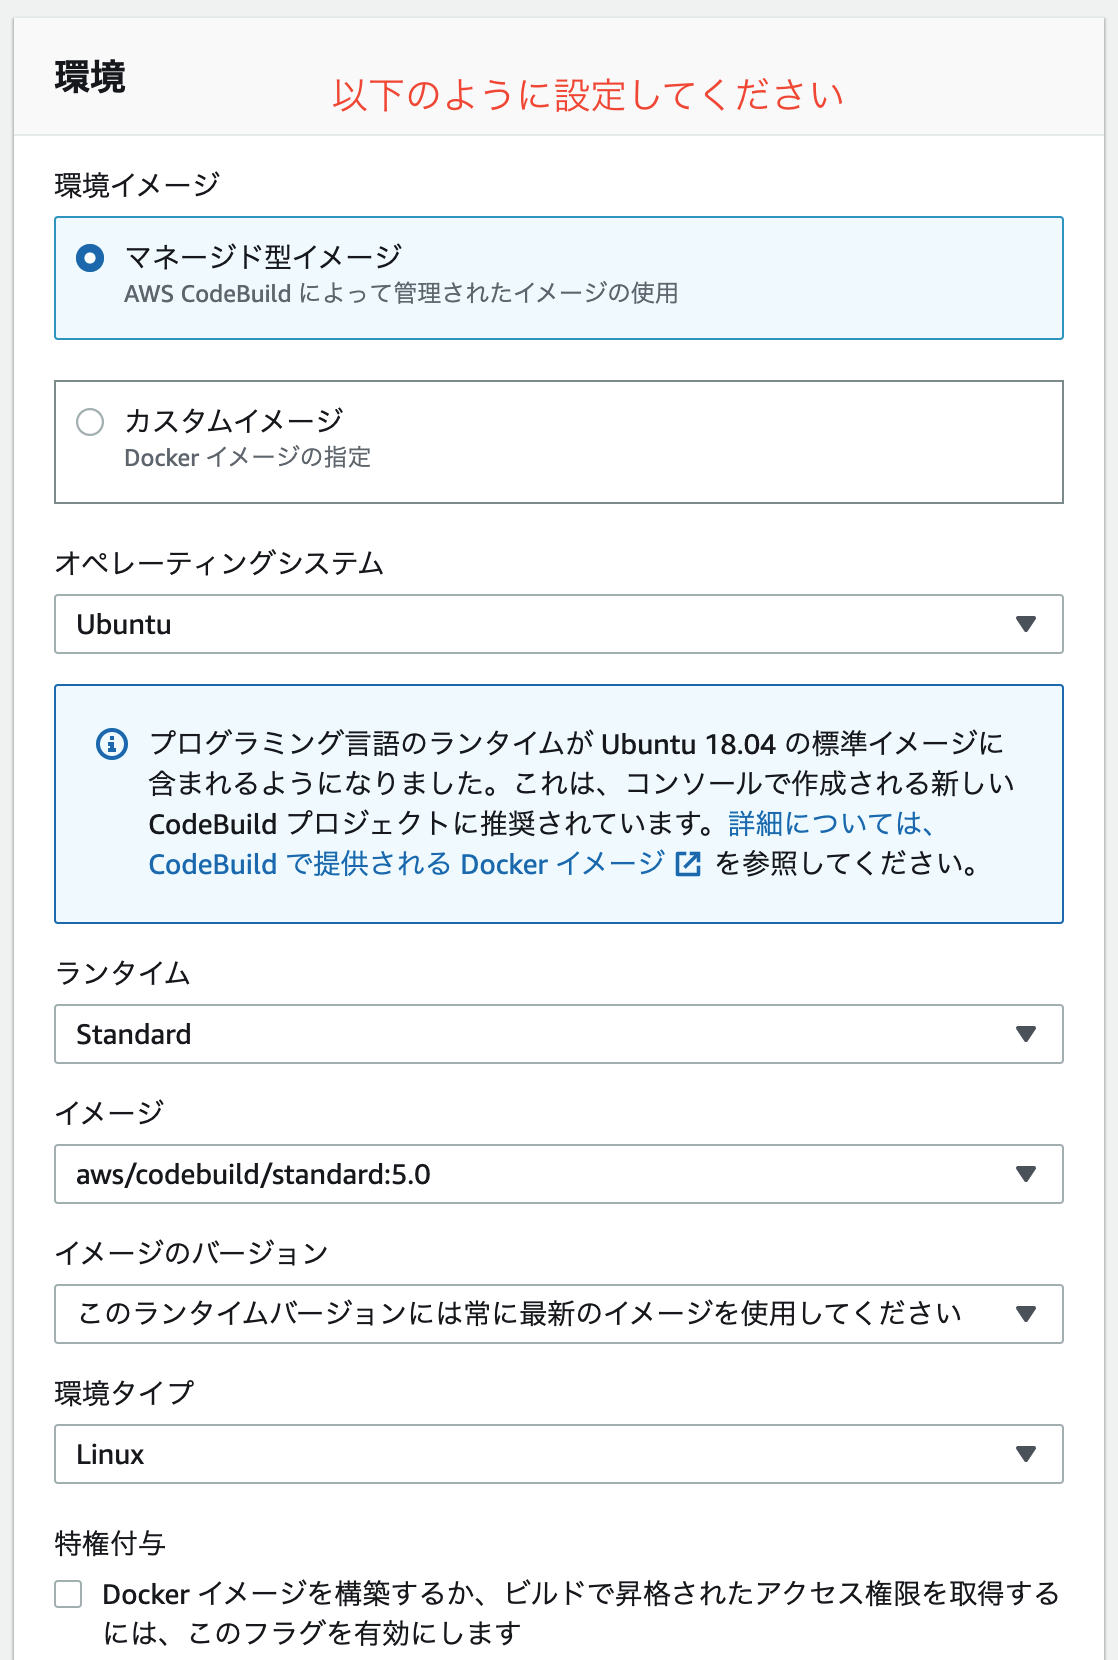The image size is (1118, 1660).
Task: Click the info icon in the blue notice banner
Action: coord(110,745)
